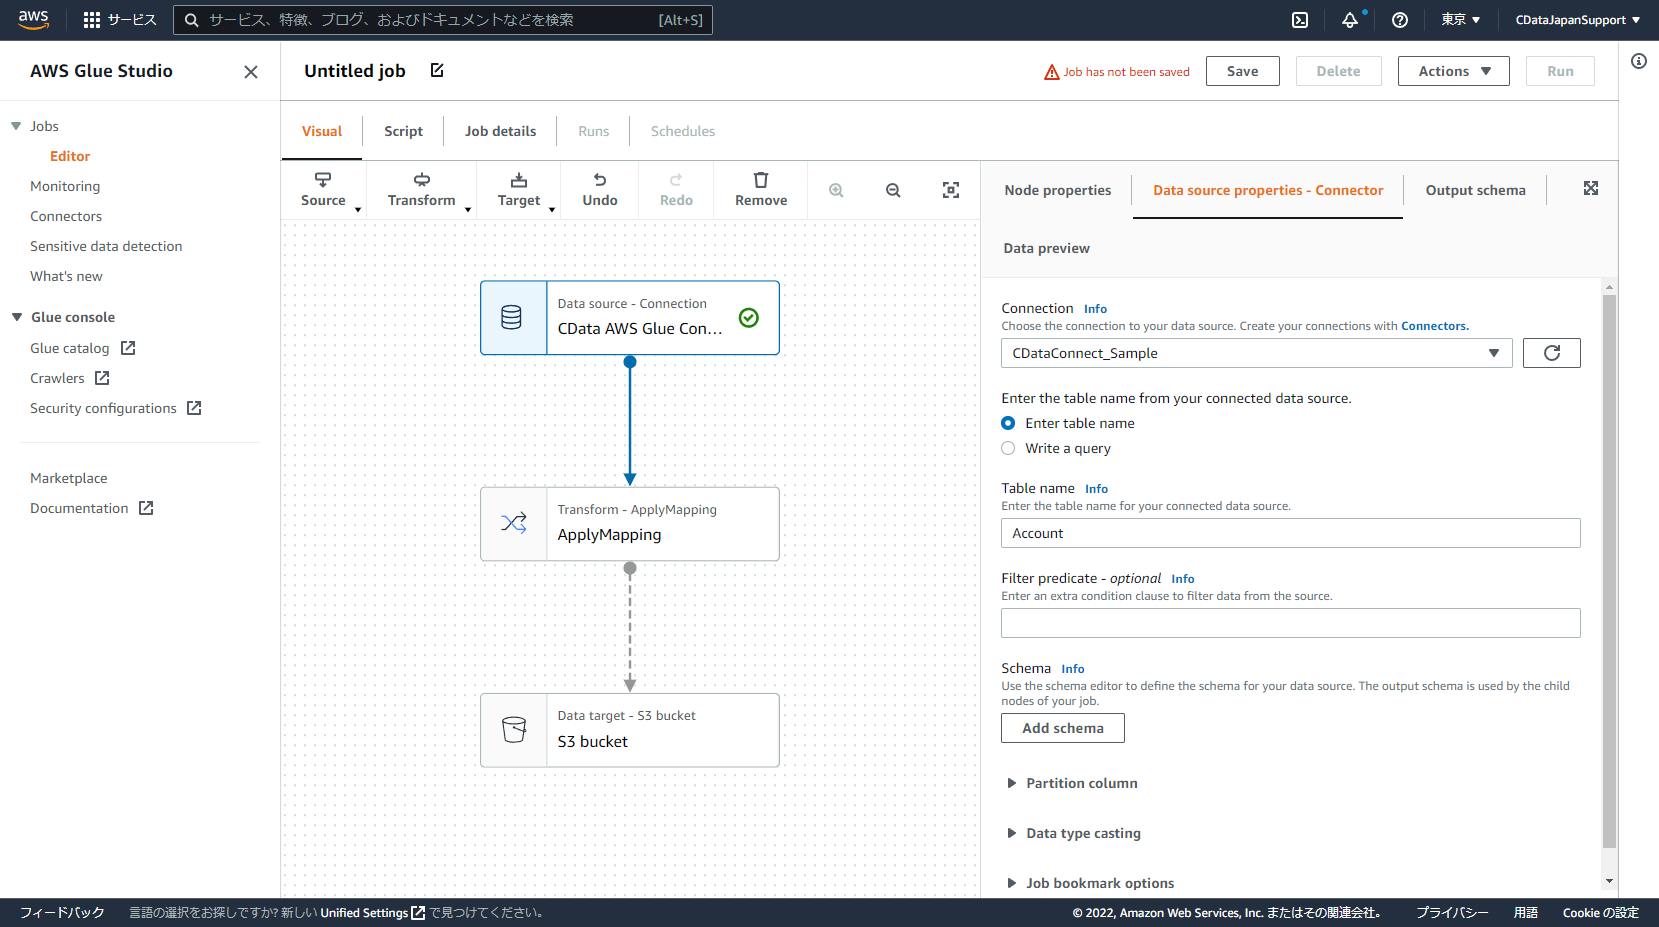Collapse the Glue console section

pos(17,317)
